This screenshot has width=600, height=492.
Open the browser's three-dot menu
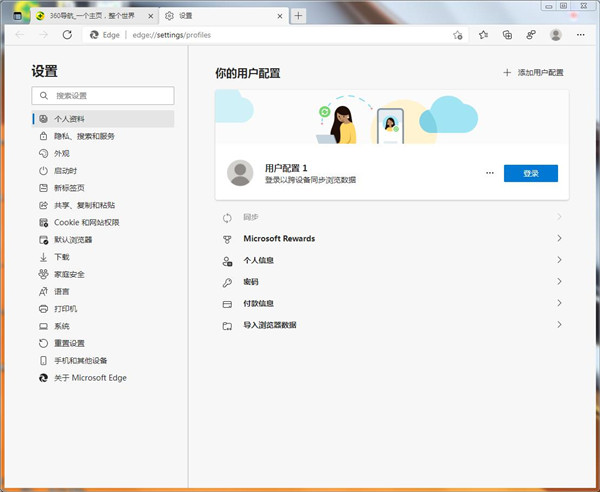[582, 34]
